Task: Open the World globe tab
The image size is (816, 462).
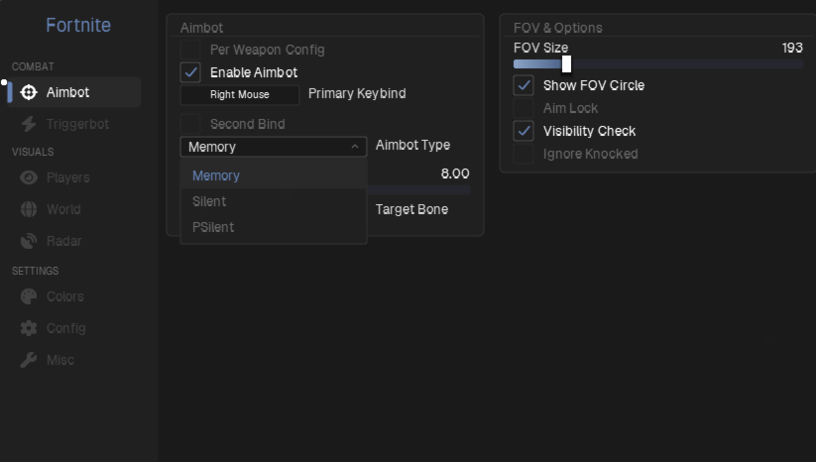Action: pyautogui.click(x=74, y=209)
